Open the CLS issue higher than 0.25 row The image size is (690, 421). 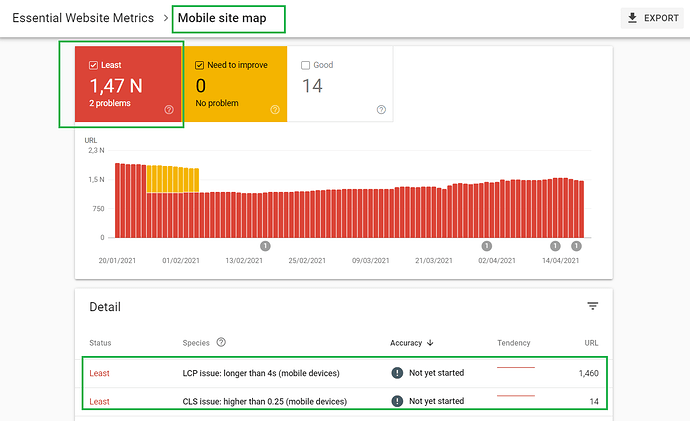(345, 401)
